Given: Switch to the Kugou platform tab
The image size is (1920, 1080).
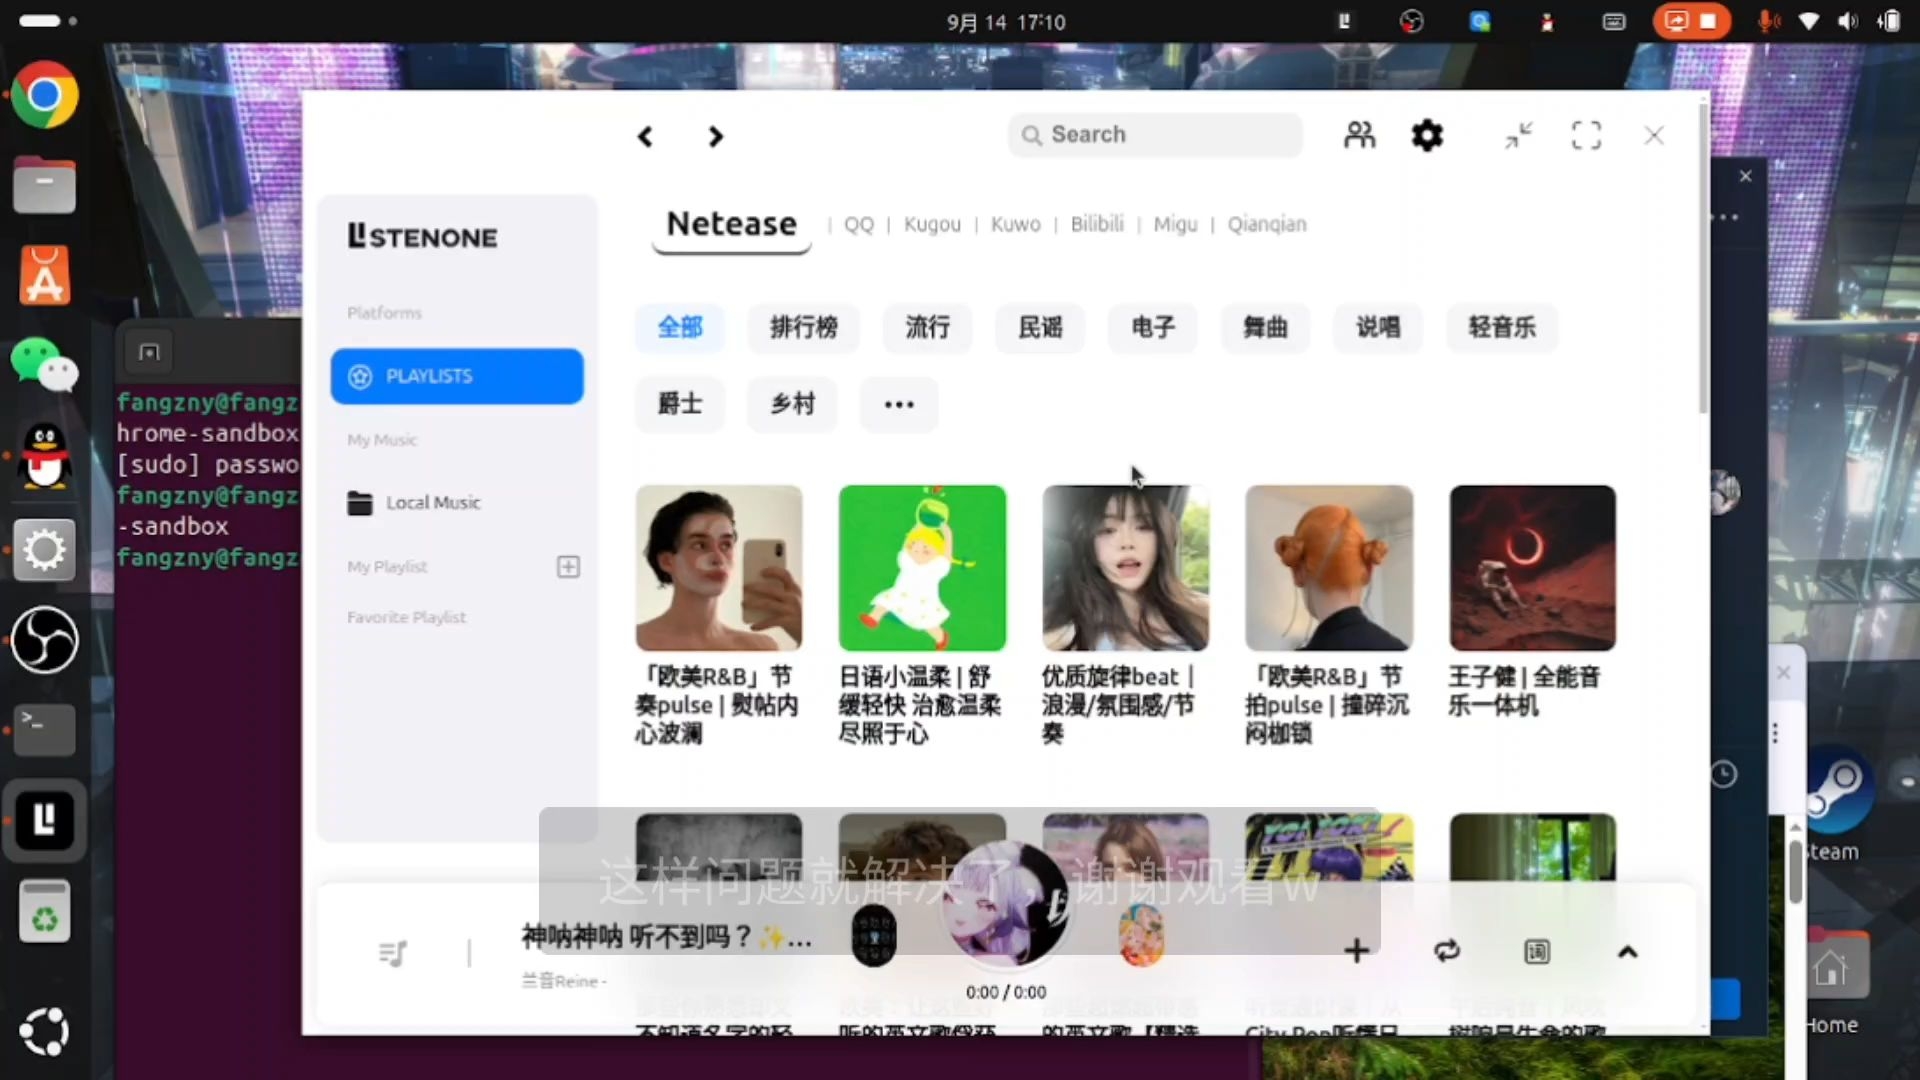Looking at the screenshot, I should point(932,224).
